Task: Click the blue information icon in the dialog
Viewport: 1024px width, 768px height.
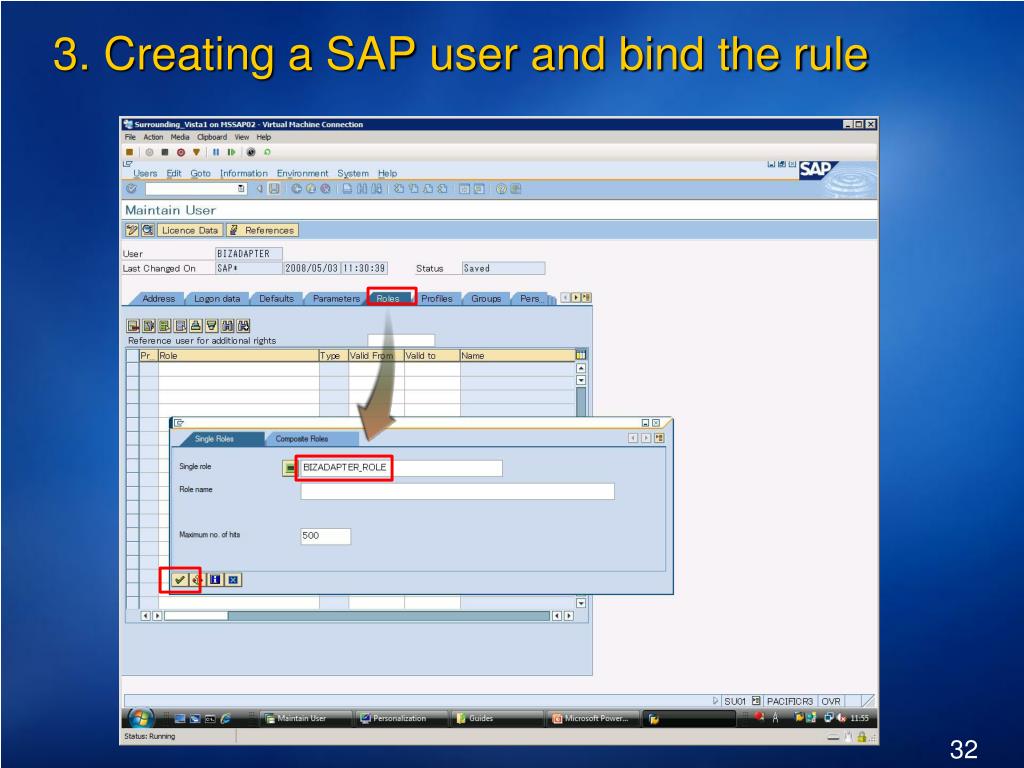Action: (x=216, y=580)
